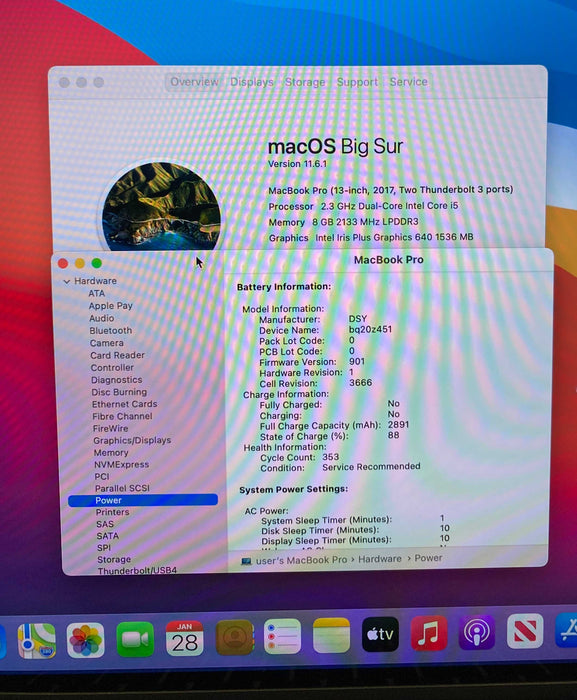577x700 pixels.
Task: Select Controller in the Hardware list
Action: tap(112, 367)
